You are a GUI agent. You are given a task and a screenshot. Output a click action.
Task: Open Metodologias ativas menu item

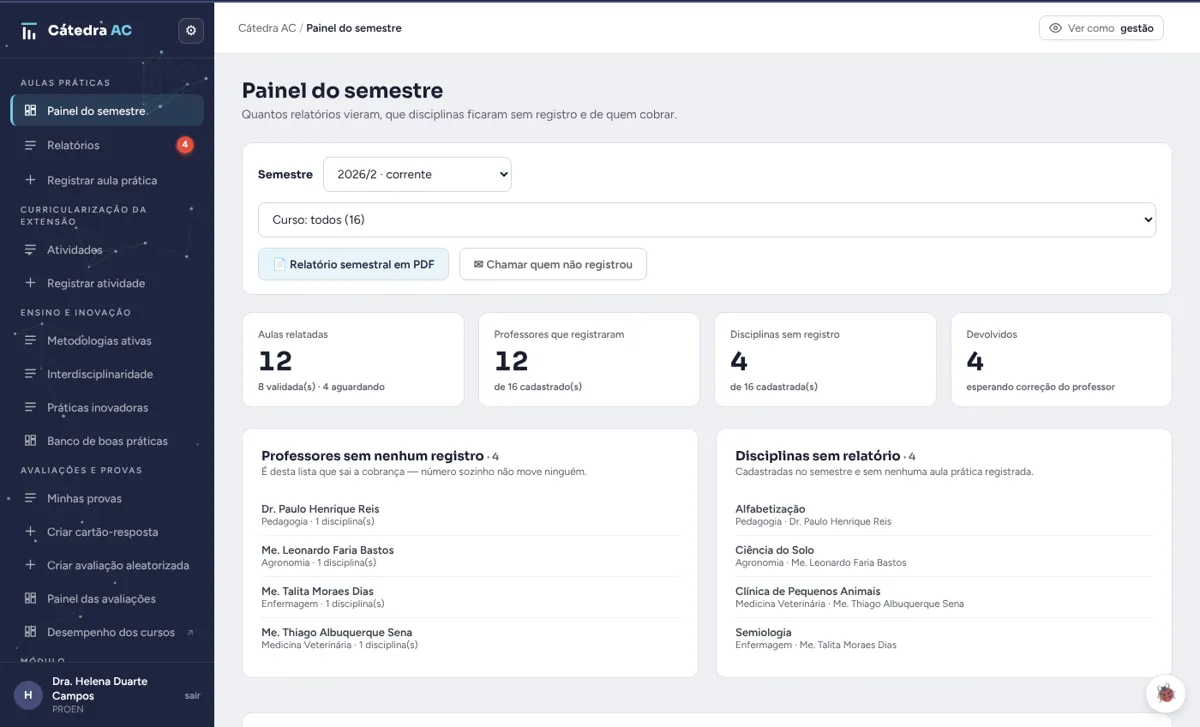(x=107, y=341)
